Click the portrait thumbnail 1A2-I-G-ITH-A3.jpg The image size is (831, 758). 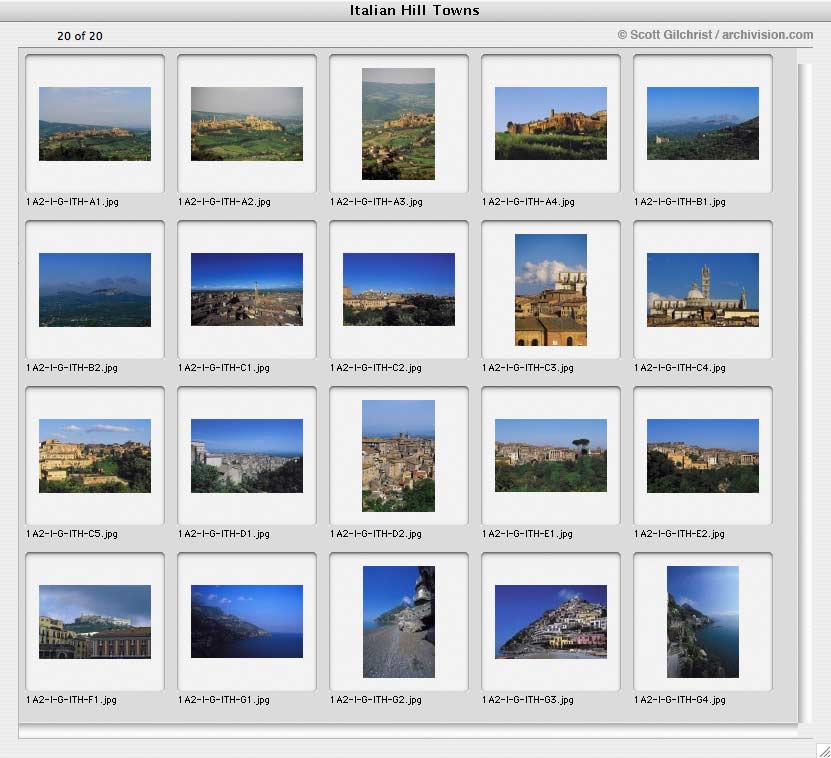click(399, 124)
